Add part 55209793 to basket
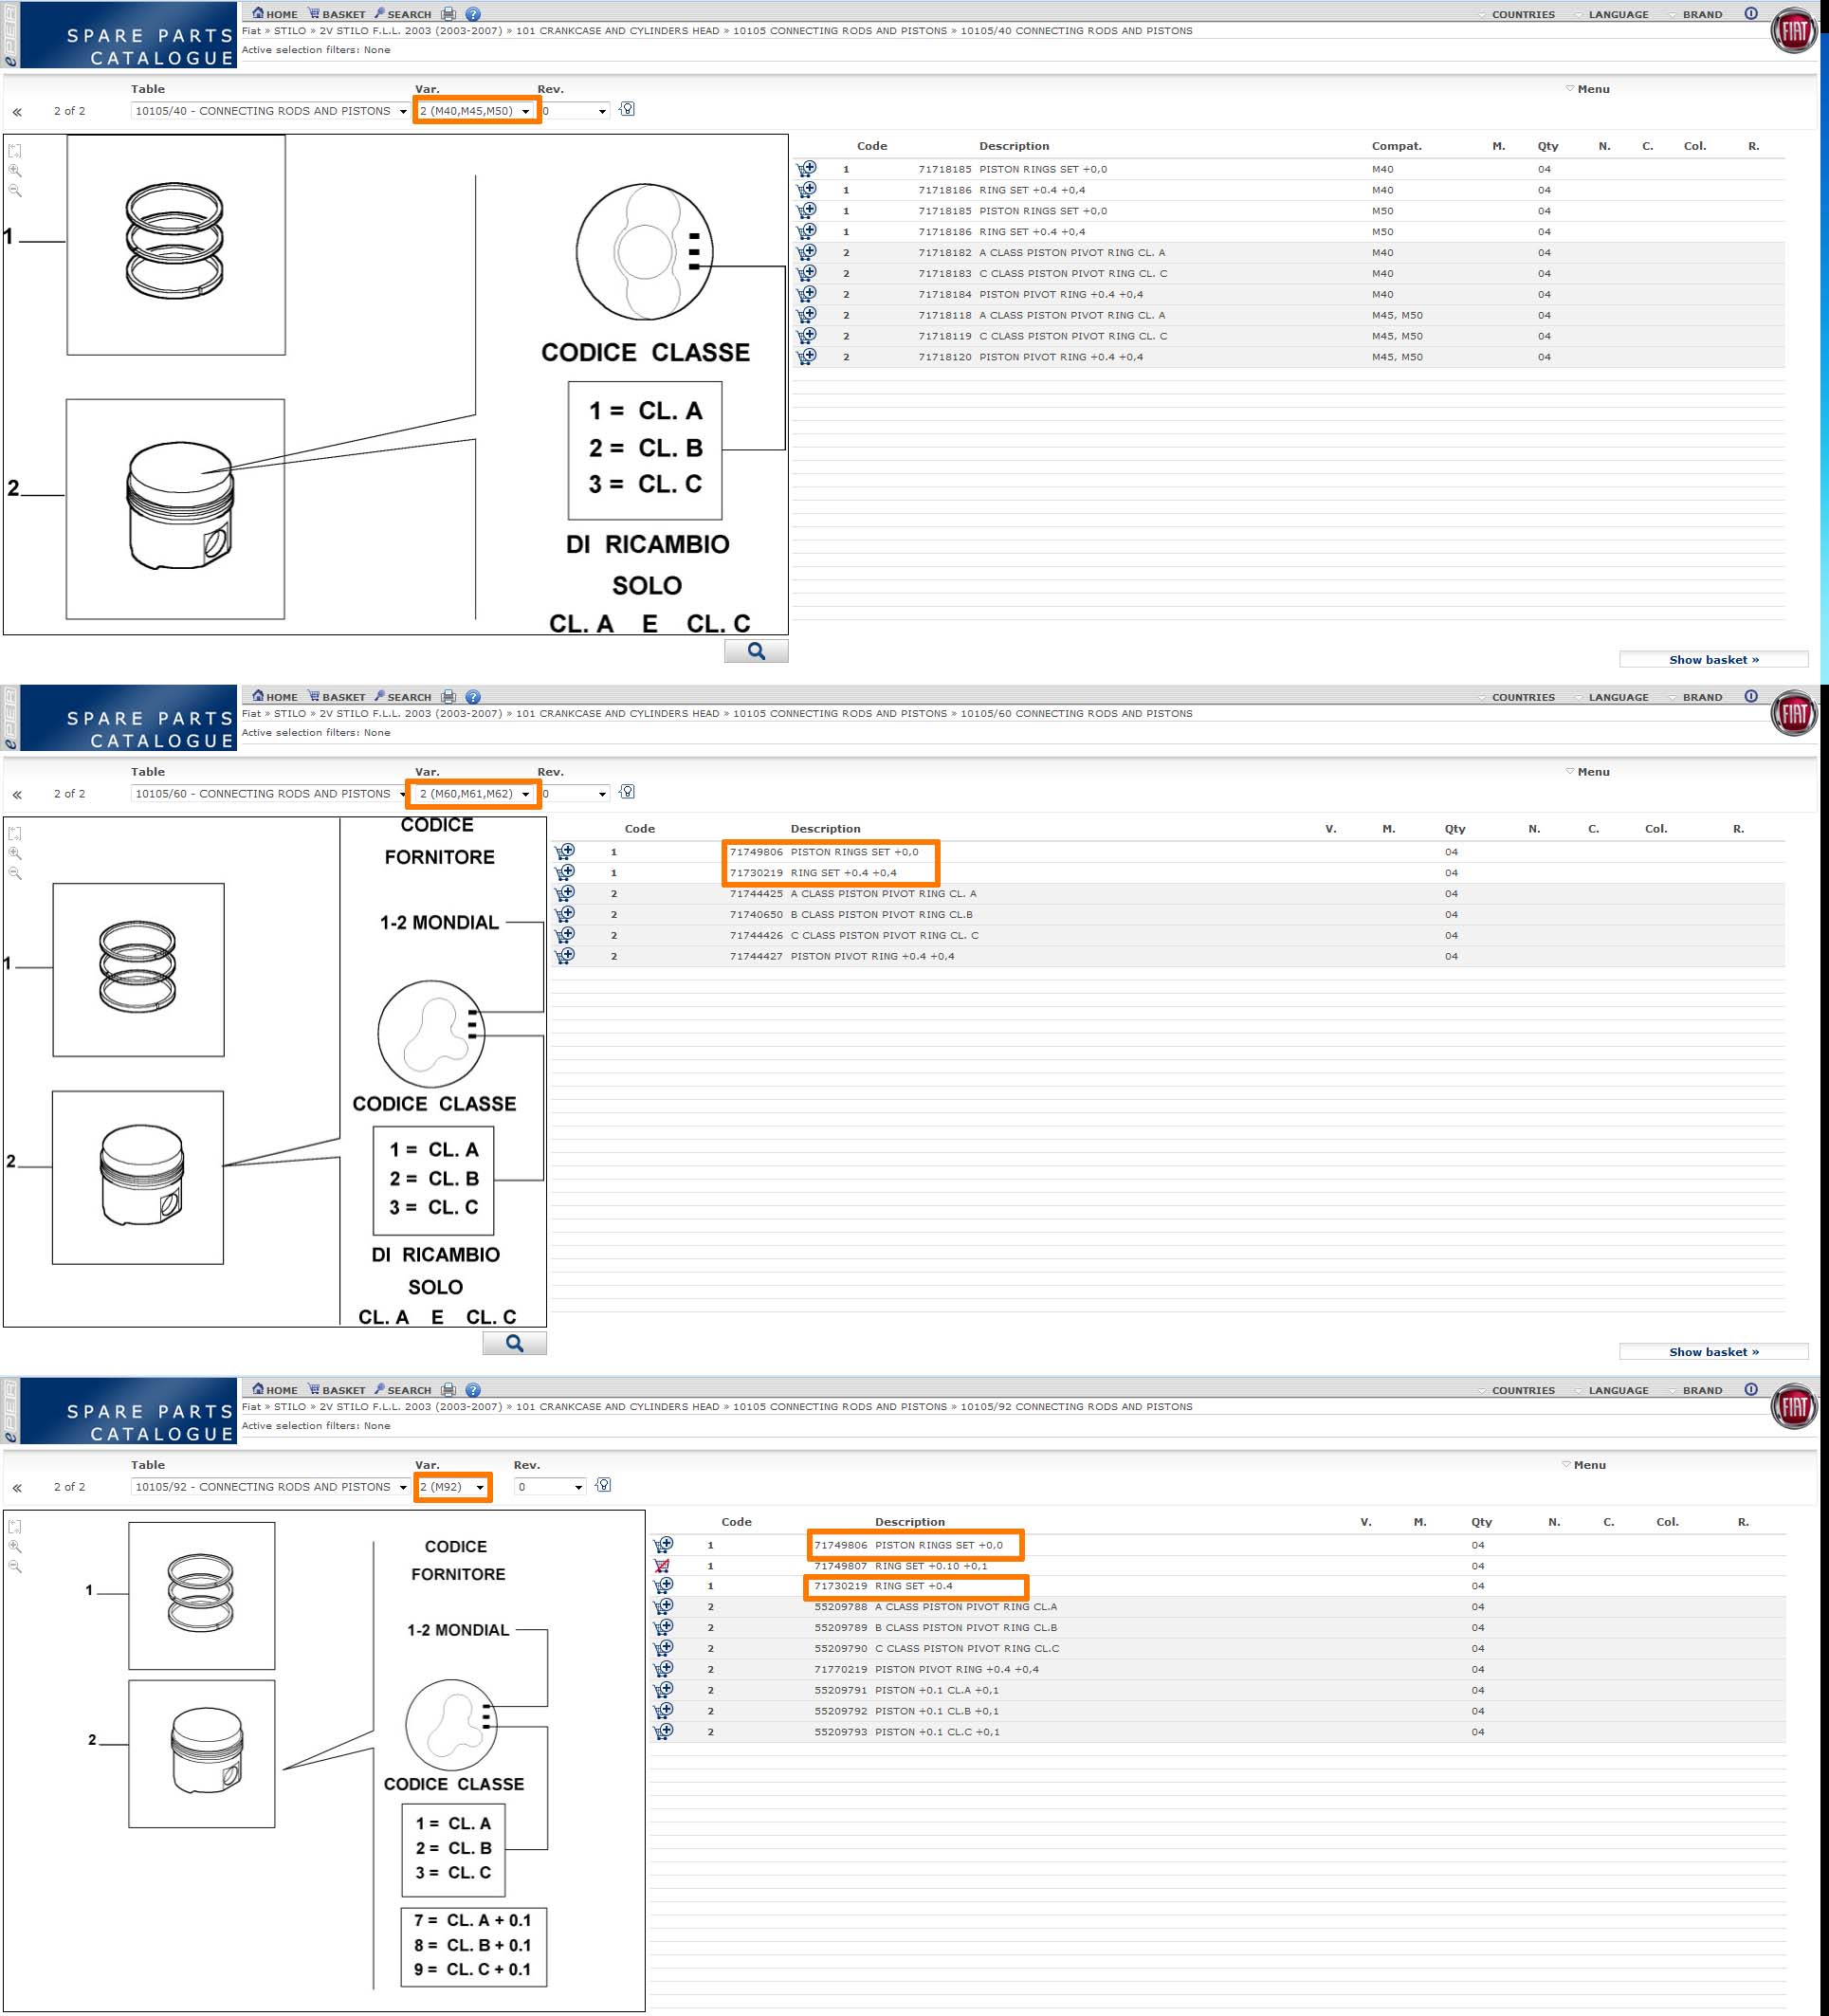 [662, 1731]
